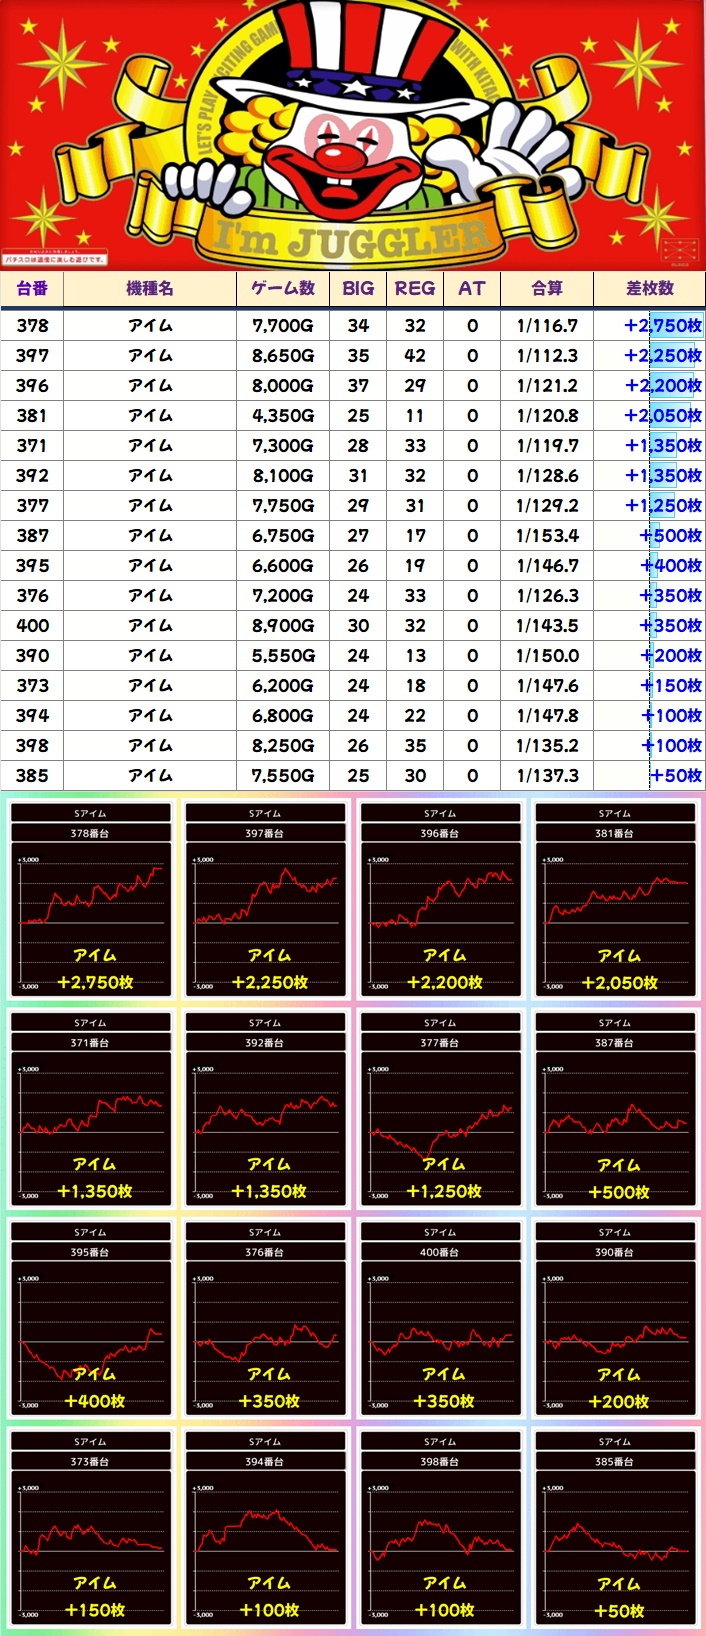706x1636 pixels.
Task: Click the REG column header
Action: pyautogui.click(x=415, y=288)
